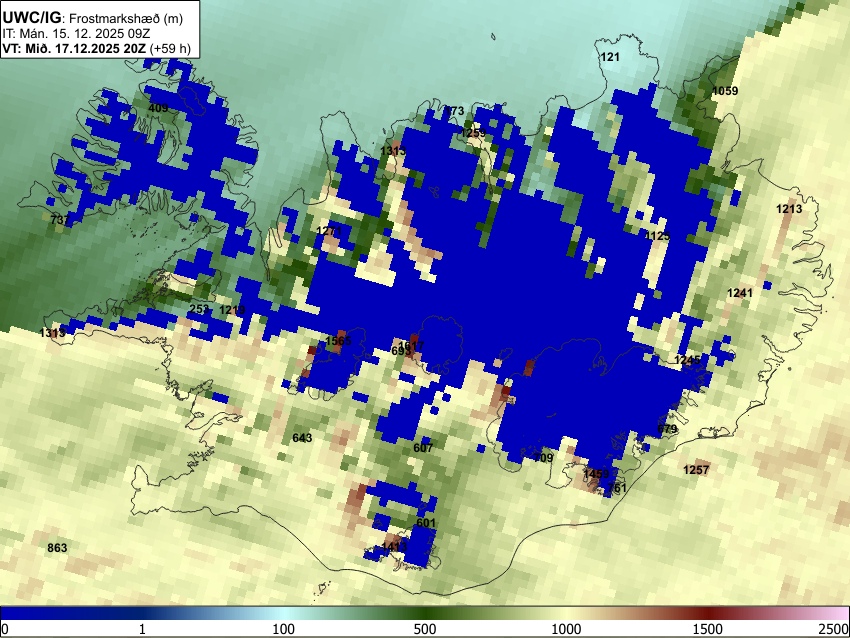Click the '607' map value

coord(423,448)
